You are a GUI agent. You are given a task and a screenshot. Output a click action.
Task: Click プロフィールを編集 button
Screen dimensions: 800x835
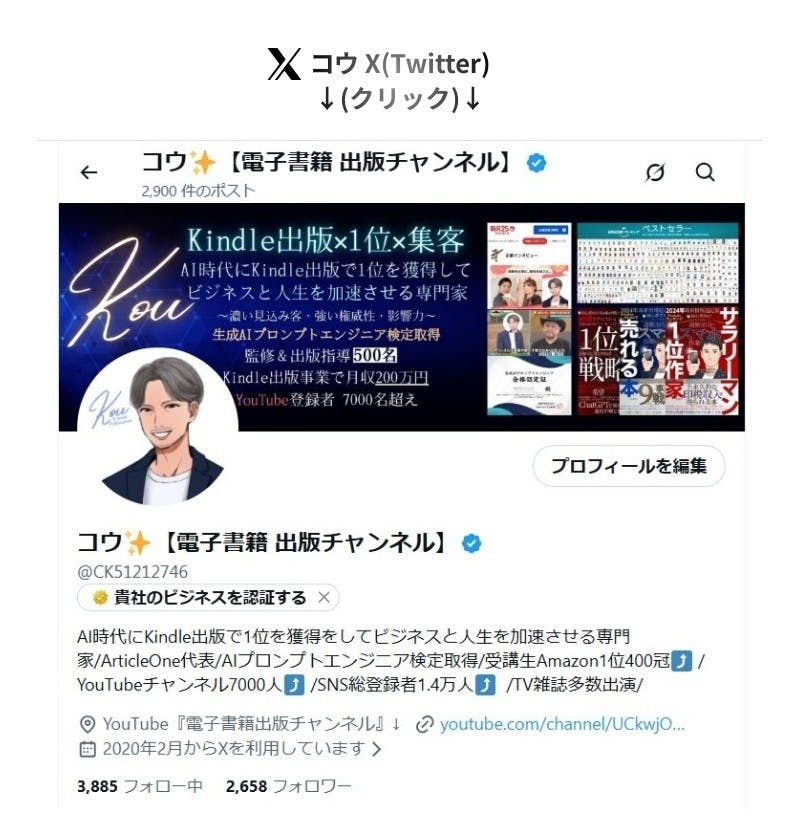(x=628, y=466)
